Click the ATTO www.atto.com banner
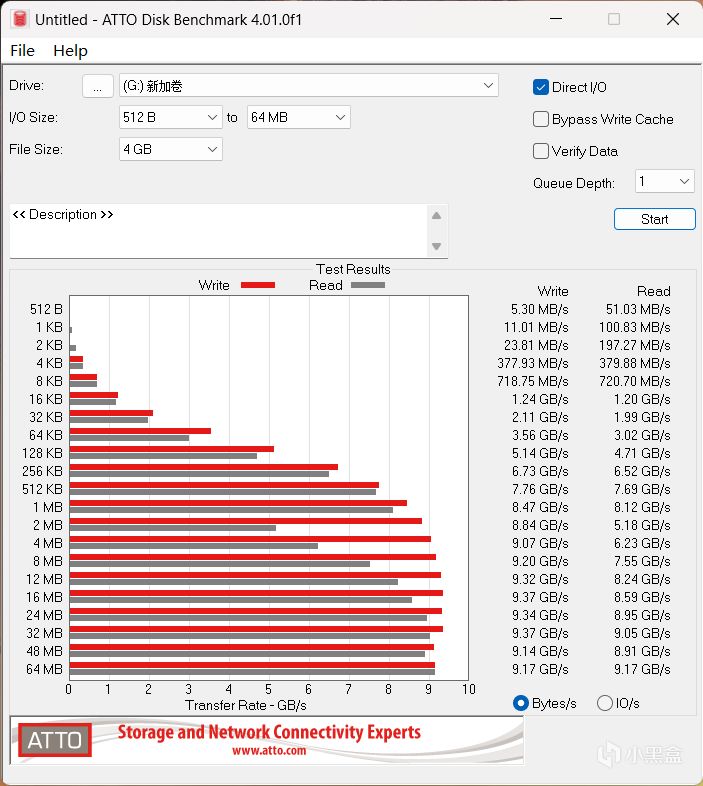The height and width of the screenshot is (786, 703). 267,740
